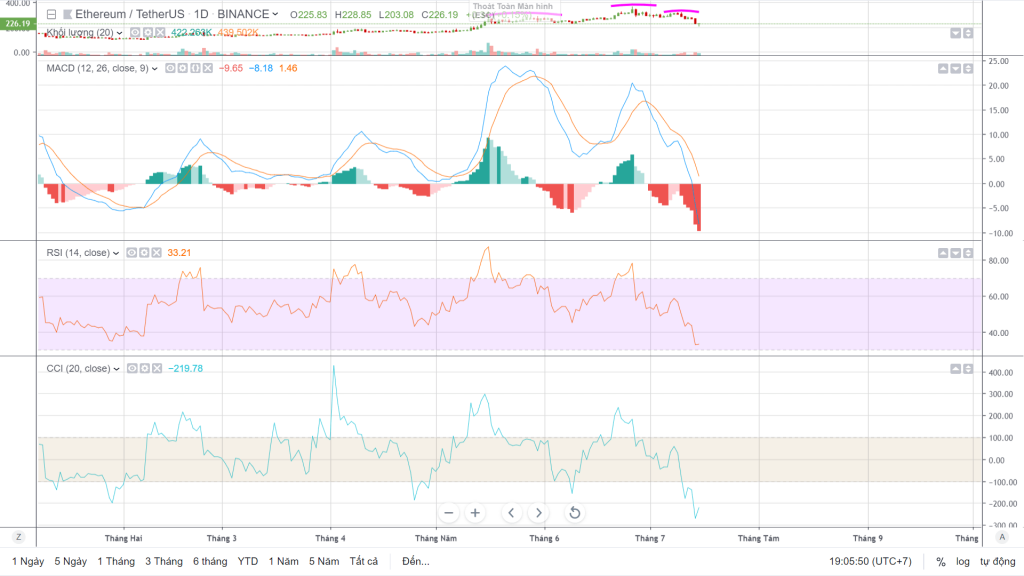Select the YTD time range
The width and height of the screenshot is (1024, 576).
coord(248,562)
